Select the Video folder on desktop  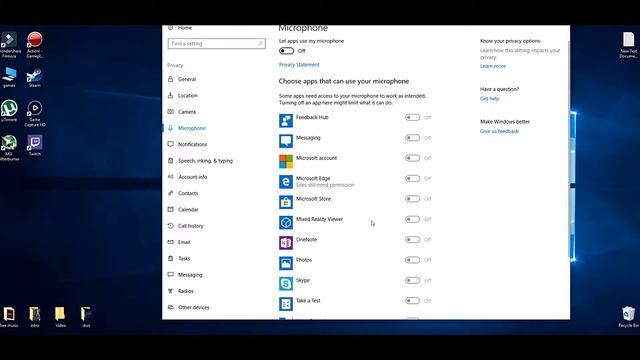[60, 317]
